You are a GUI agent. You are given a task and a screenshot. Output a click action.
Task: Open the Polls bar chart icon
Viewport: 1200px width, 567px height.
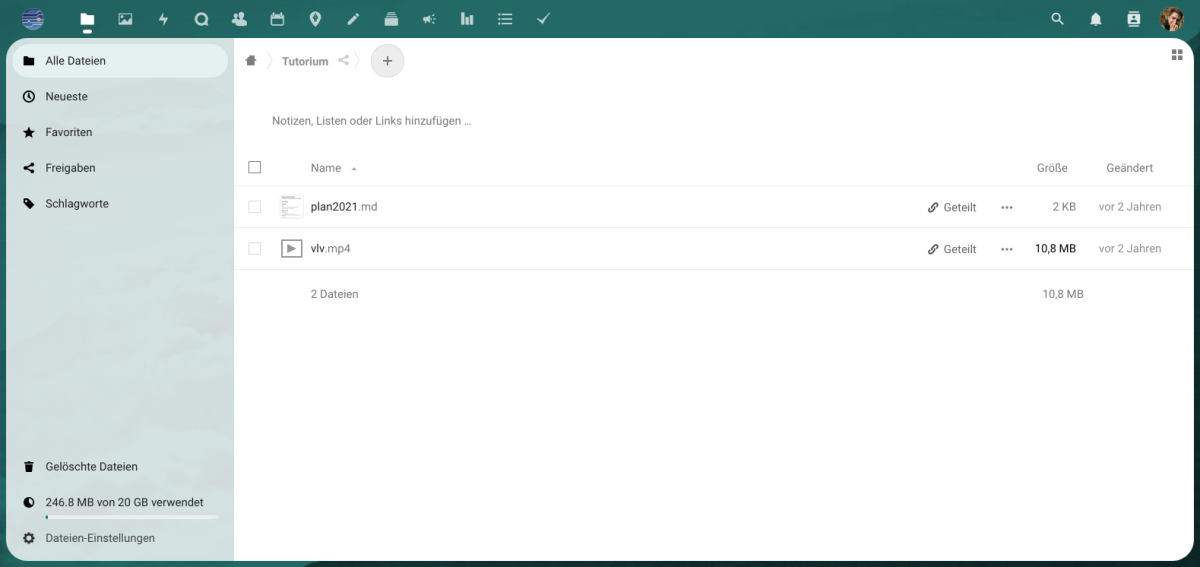coord(467,19)
